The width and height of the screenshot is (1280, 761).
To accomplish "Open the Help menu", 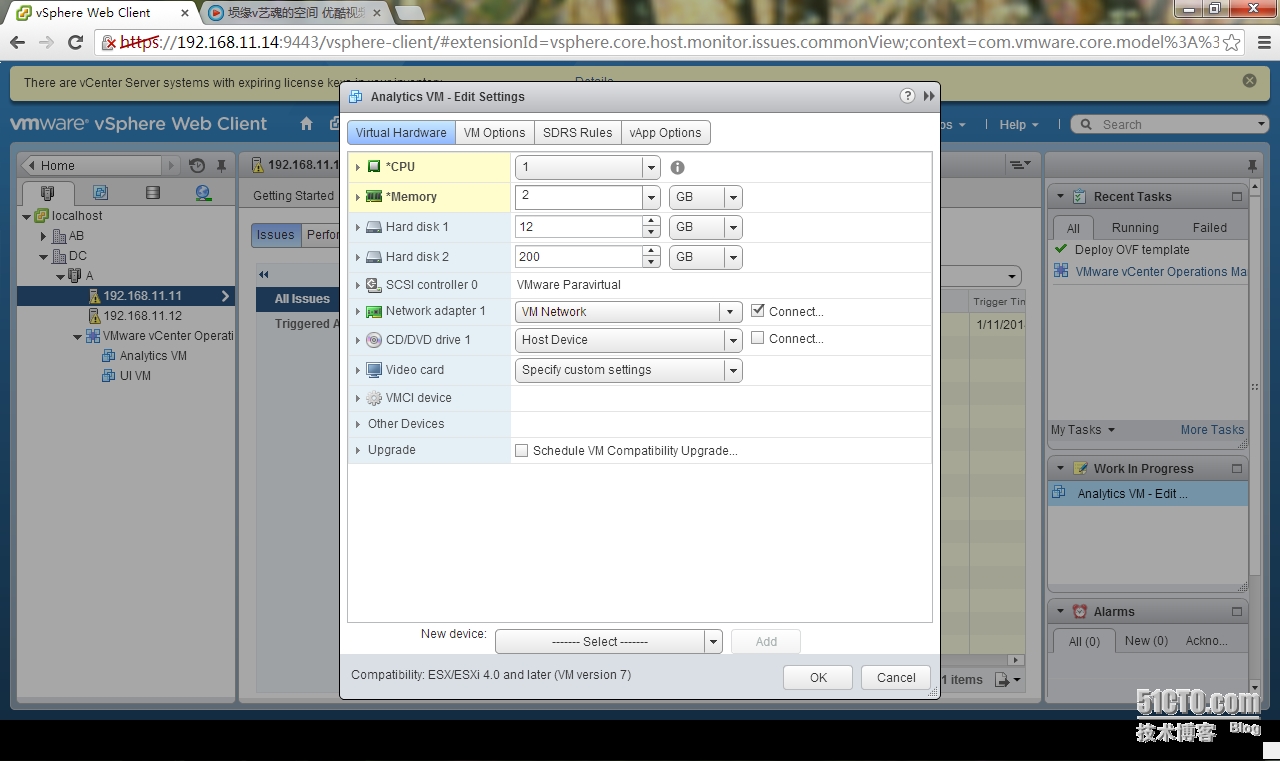I will [x=1019, y=125].
